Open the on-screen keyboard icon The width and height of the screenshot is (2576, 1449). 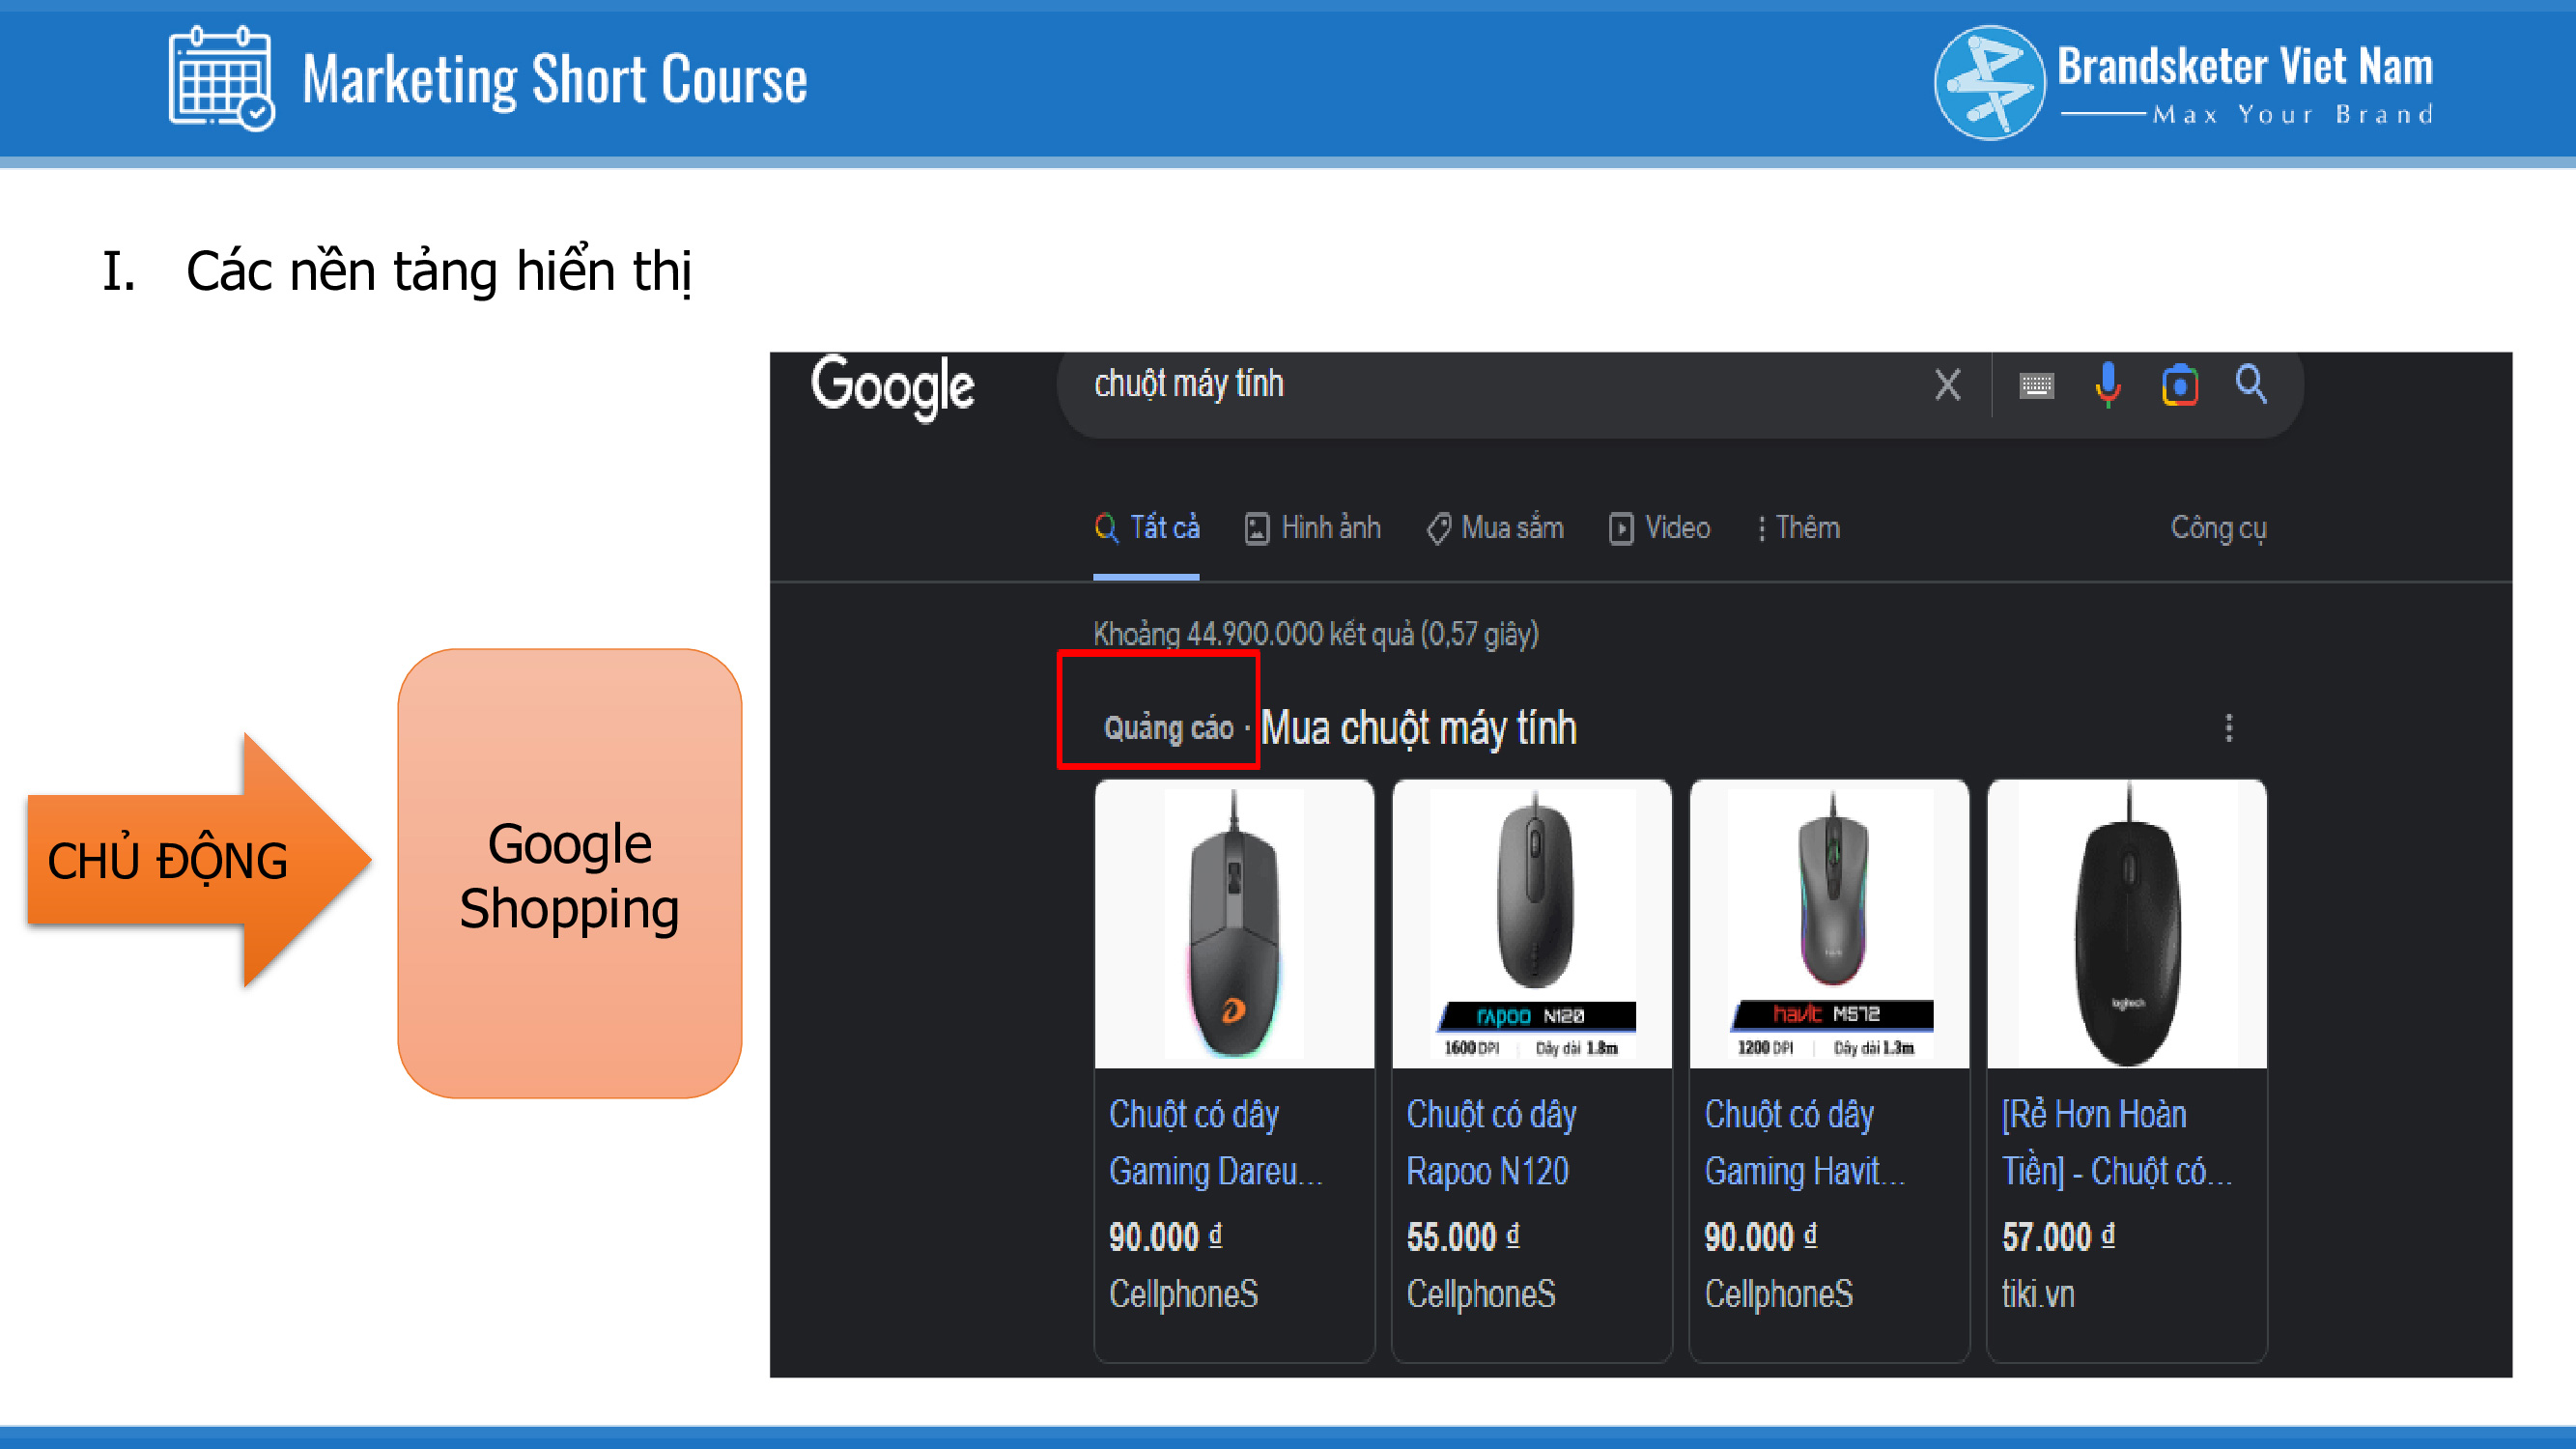tap(2036, 385)
